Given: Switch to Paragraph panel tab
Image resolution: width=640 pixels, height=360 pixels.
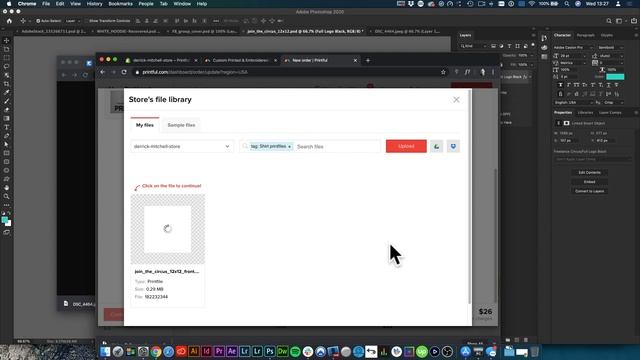Looking at the screenshot, I should point(586,36).
